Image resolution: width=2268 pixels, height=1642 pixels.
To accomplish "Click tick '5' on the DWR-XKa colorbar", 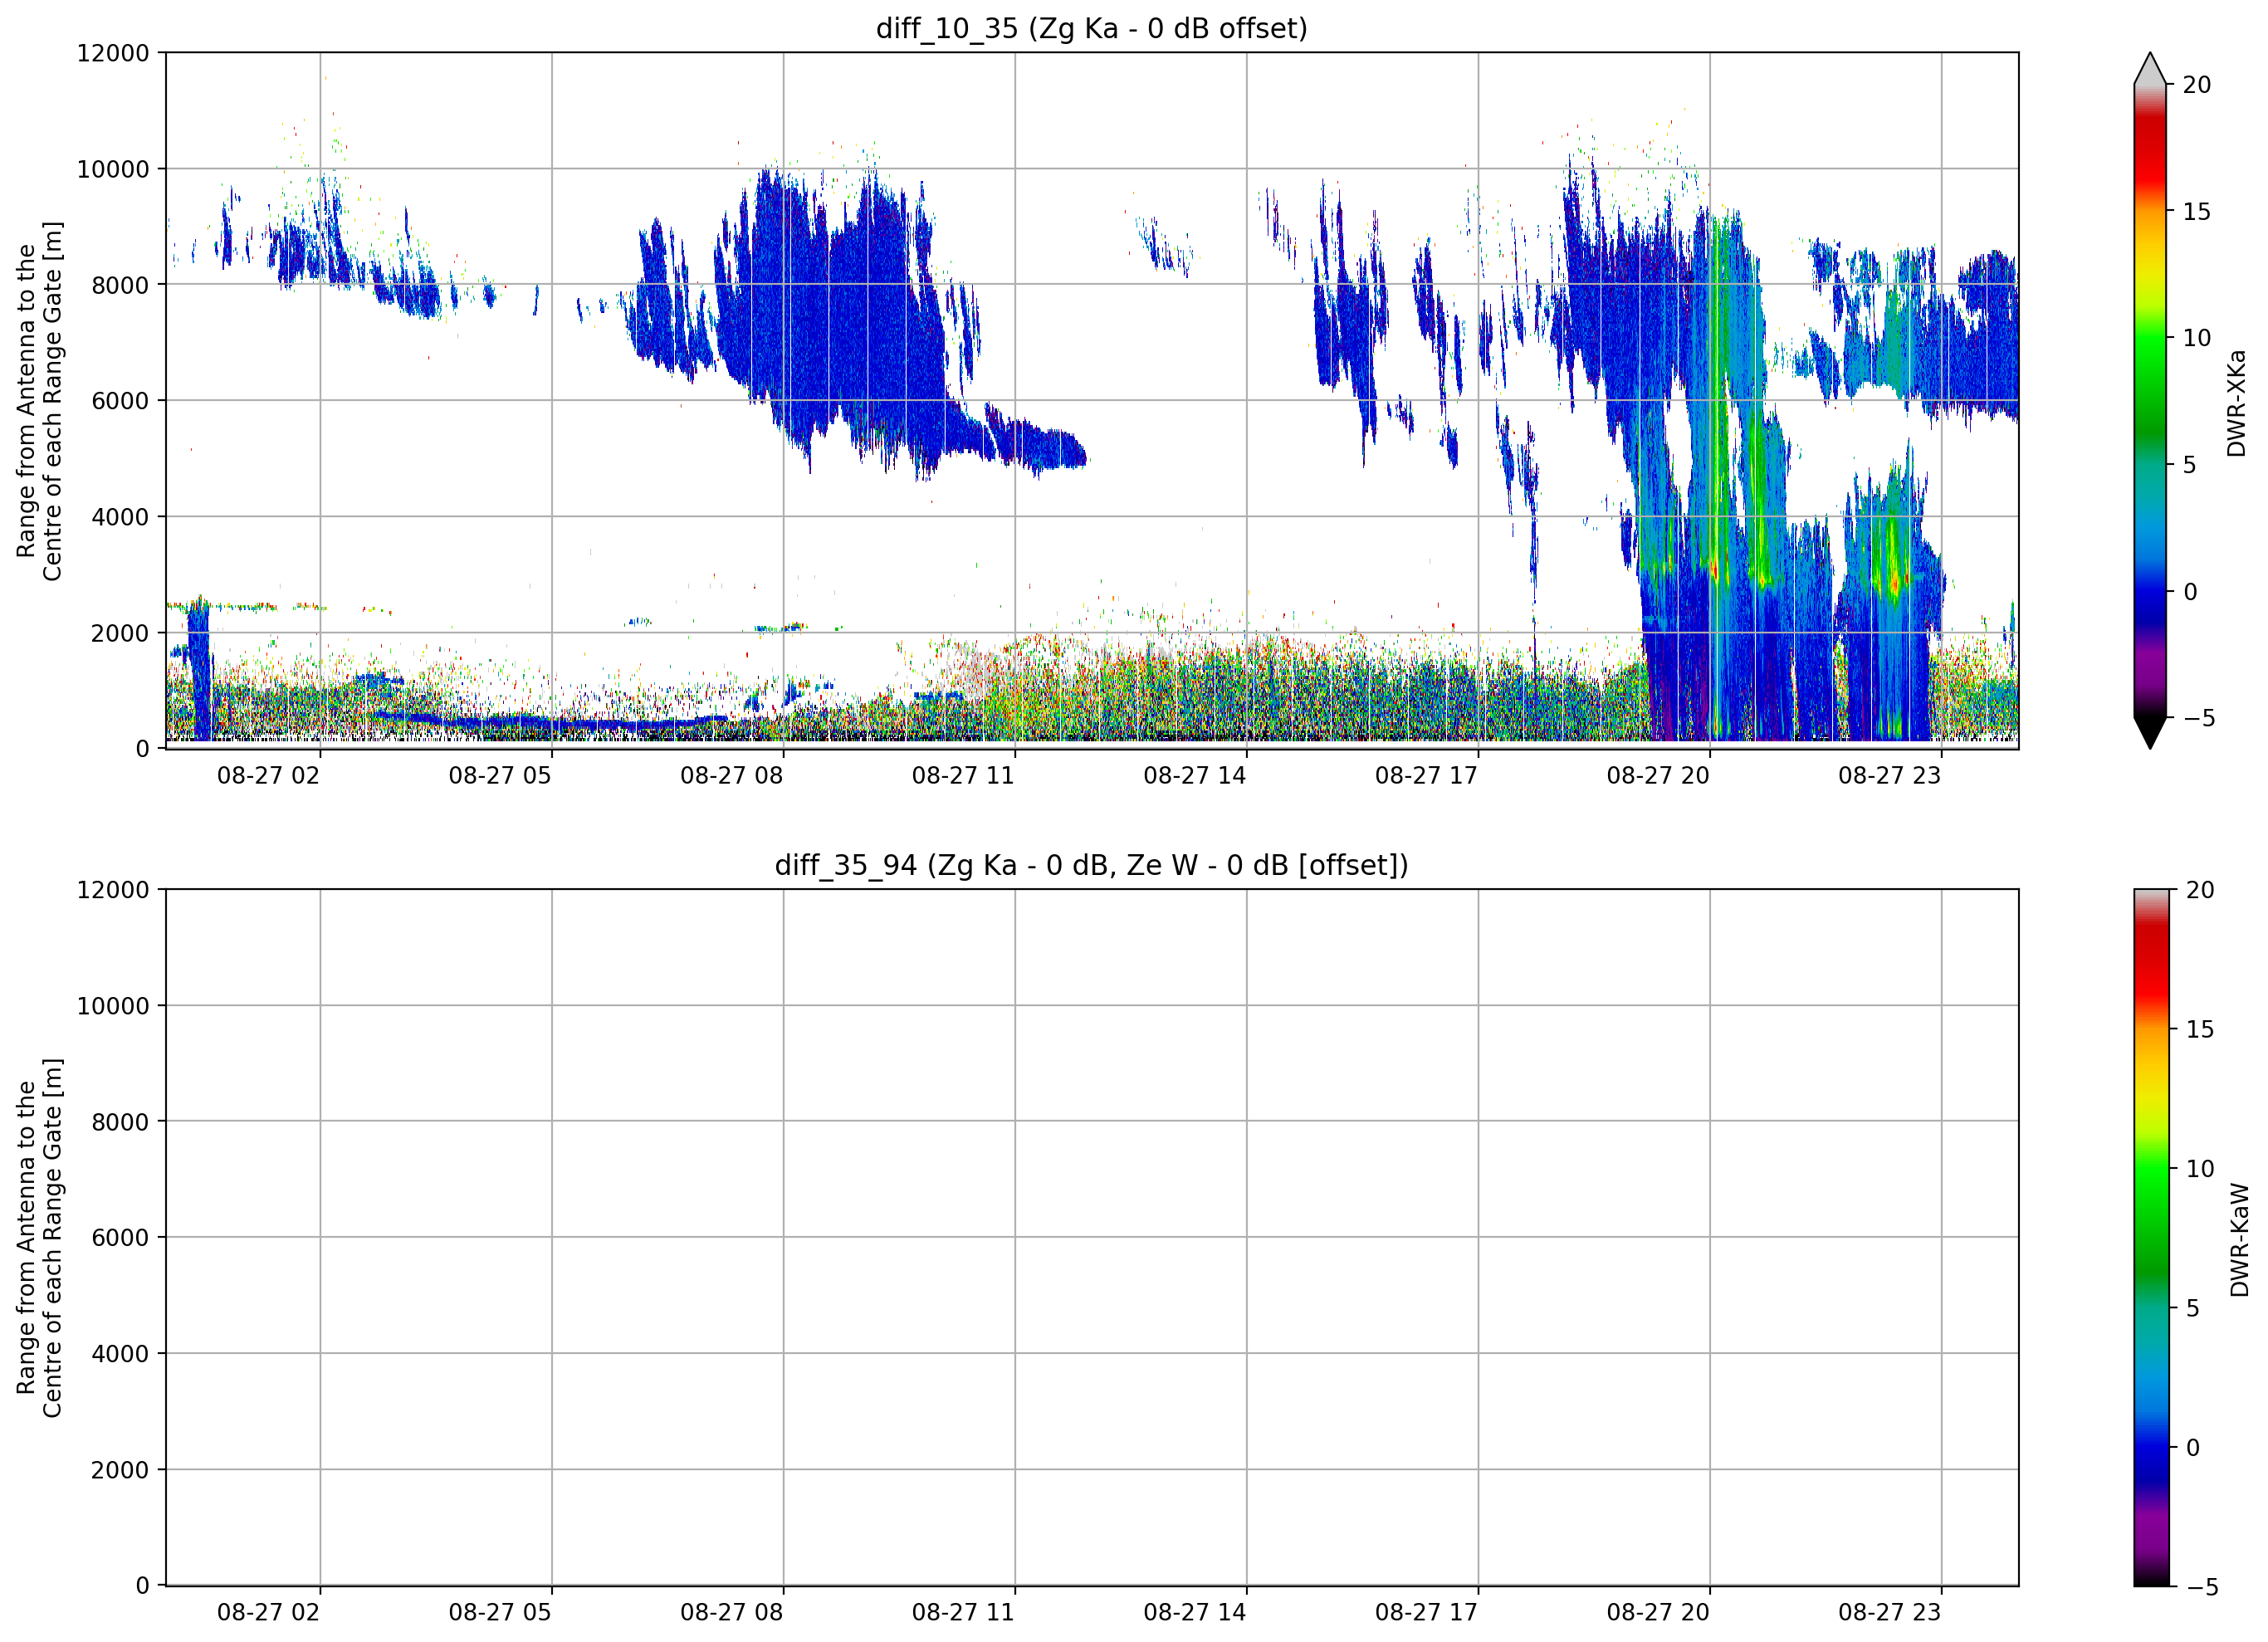I will 2190,465.
